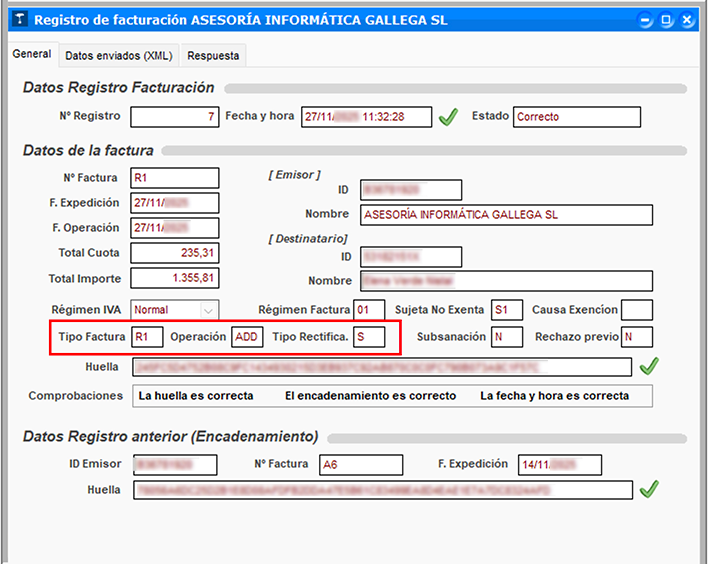Viewport: 708px width, 564px height.
Task: Minimize the Registro de facturación window
Action: (x=646, y=20)
